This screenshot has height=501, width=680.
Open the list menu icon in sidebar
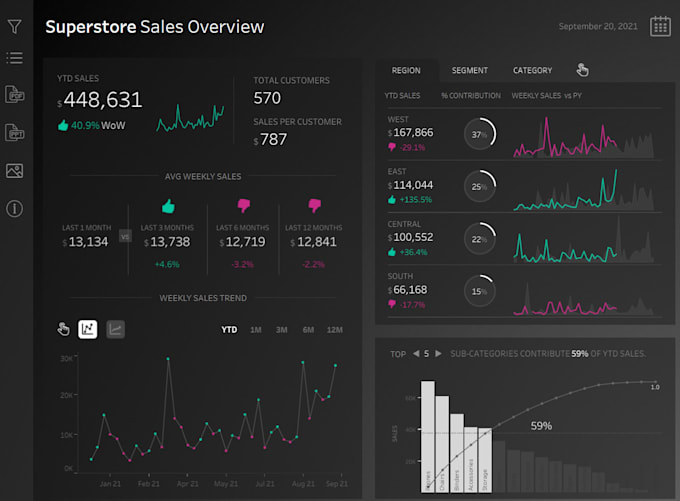point(14,58)
